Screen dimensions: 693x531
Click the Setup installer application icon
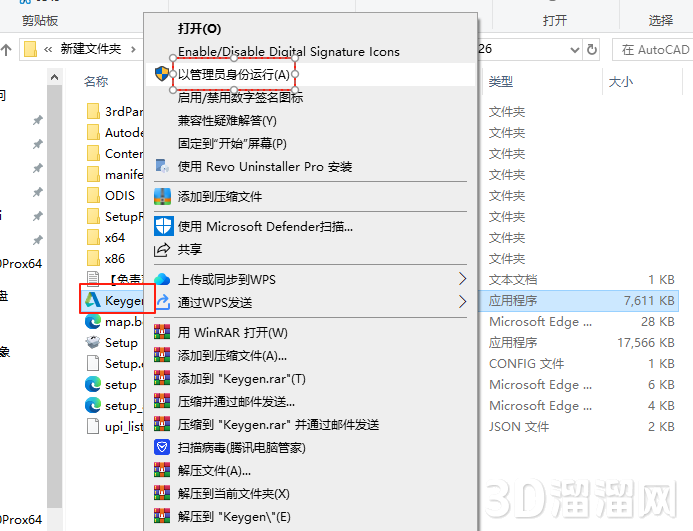tap(93, 342)
